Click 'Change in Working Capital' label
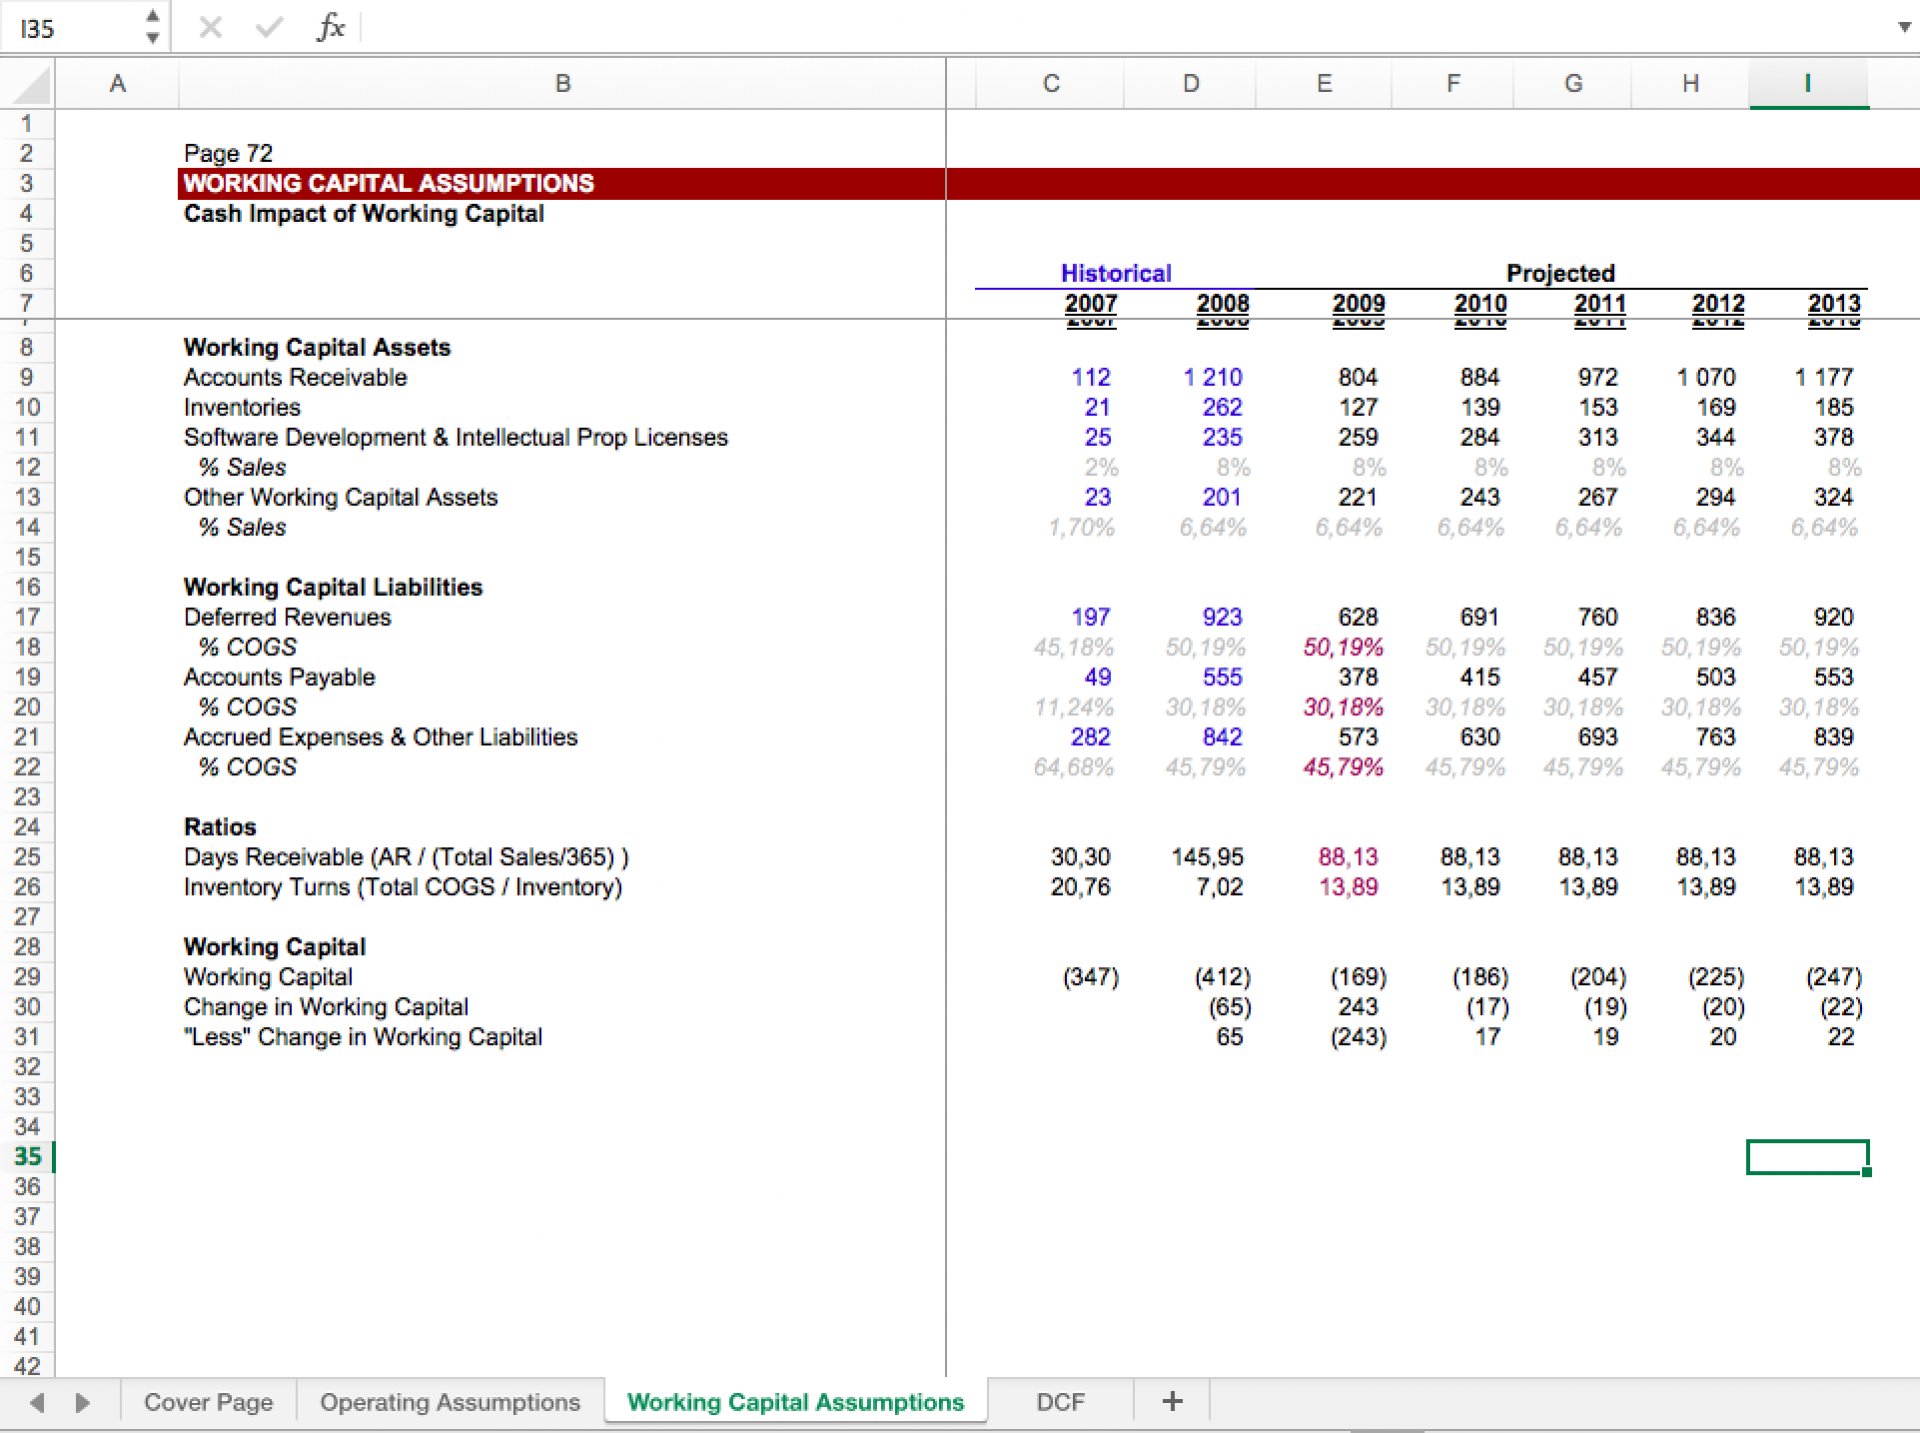 [x=326, y=1007]
